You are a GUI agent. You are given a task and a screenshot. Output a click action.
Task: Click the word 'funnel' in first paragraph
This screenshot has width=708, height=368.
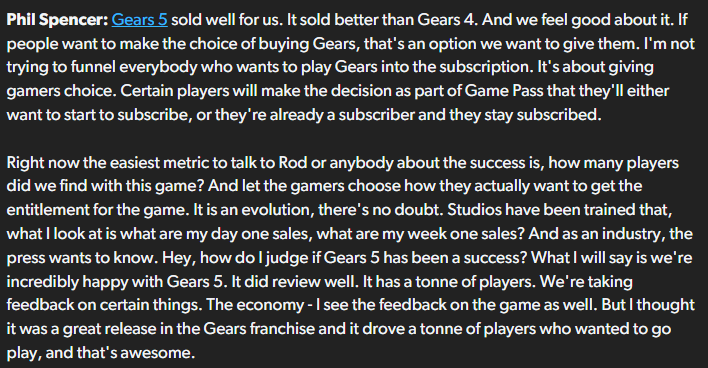(93, 67)
